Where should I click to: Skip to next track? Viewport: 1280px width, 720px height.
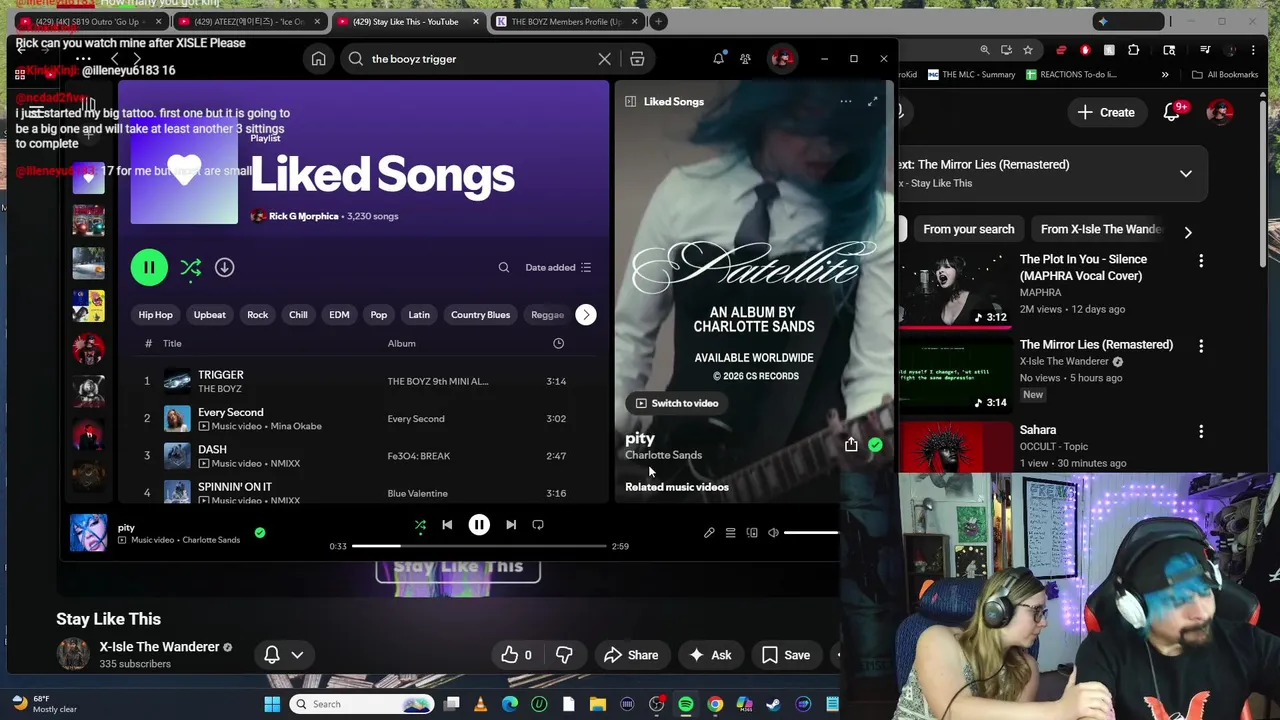point(511,525)
